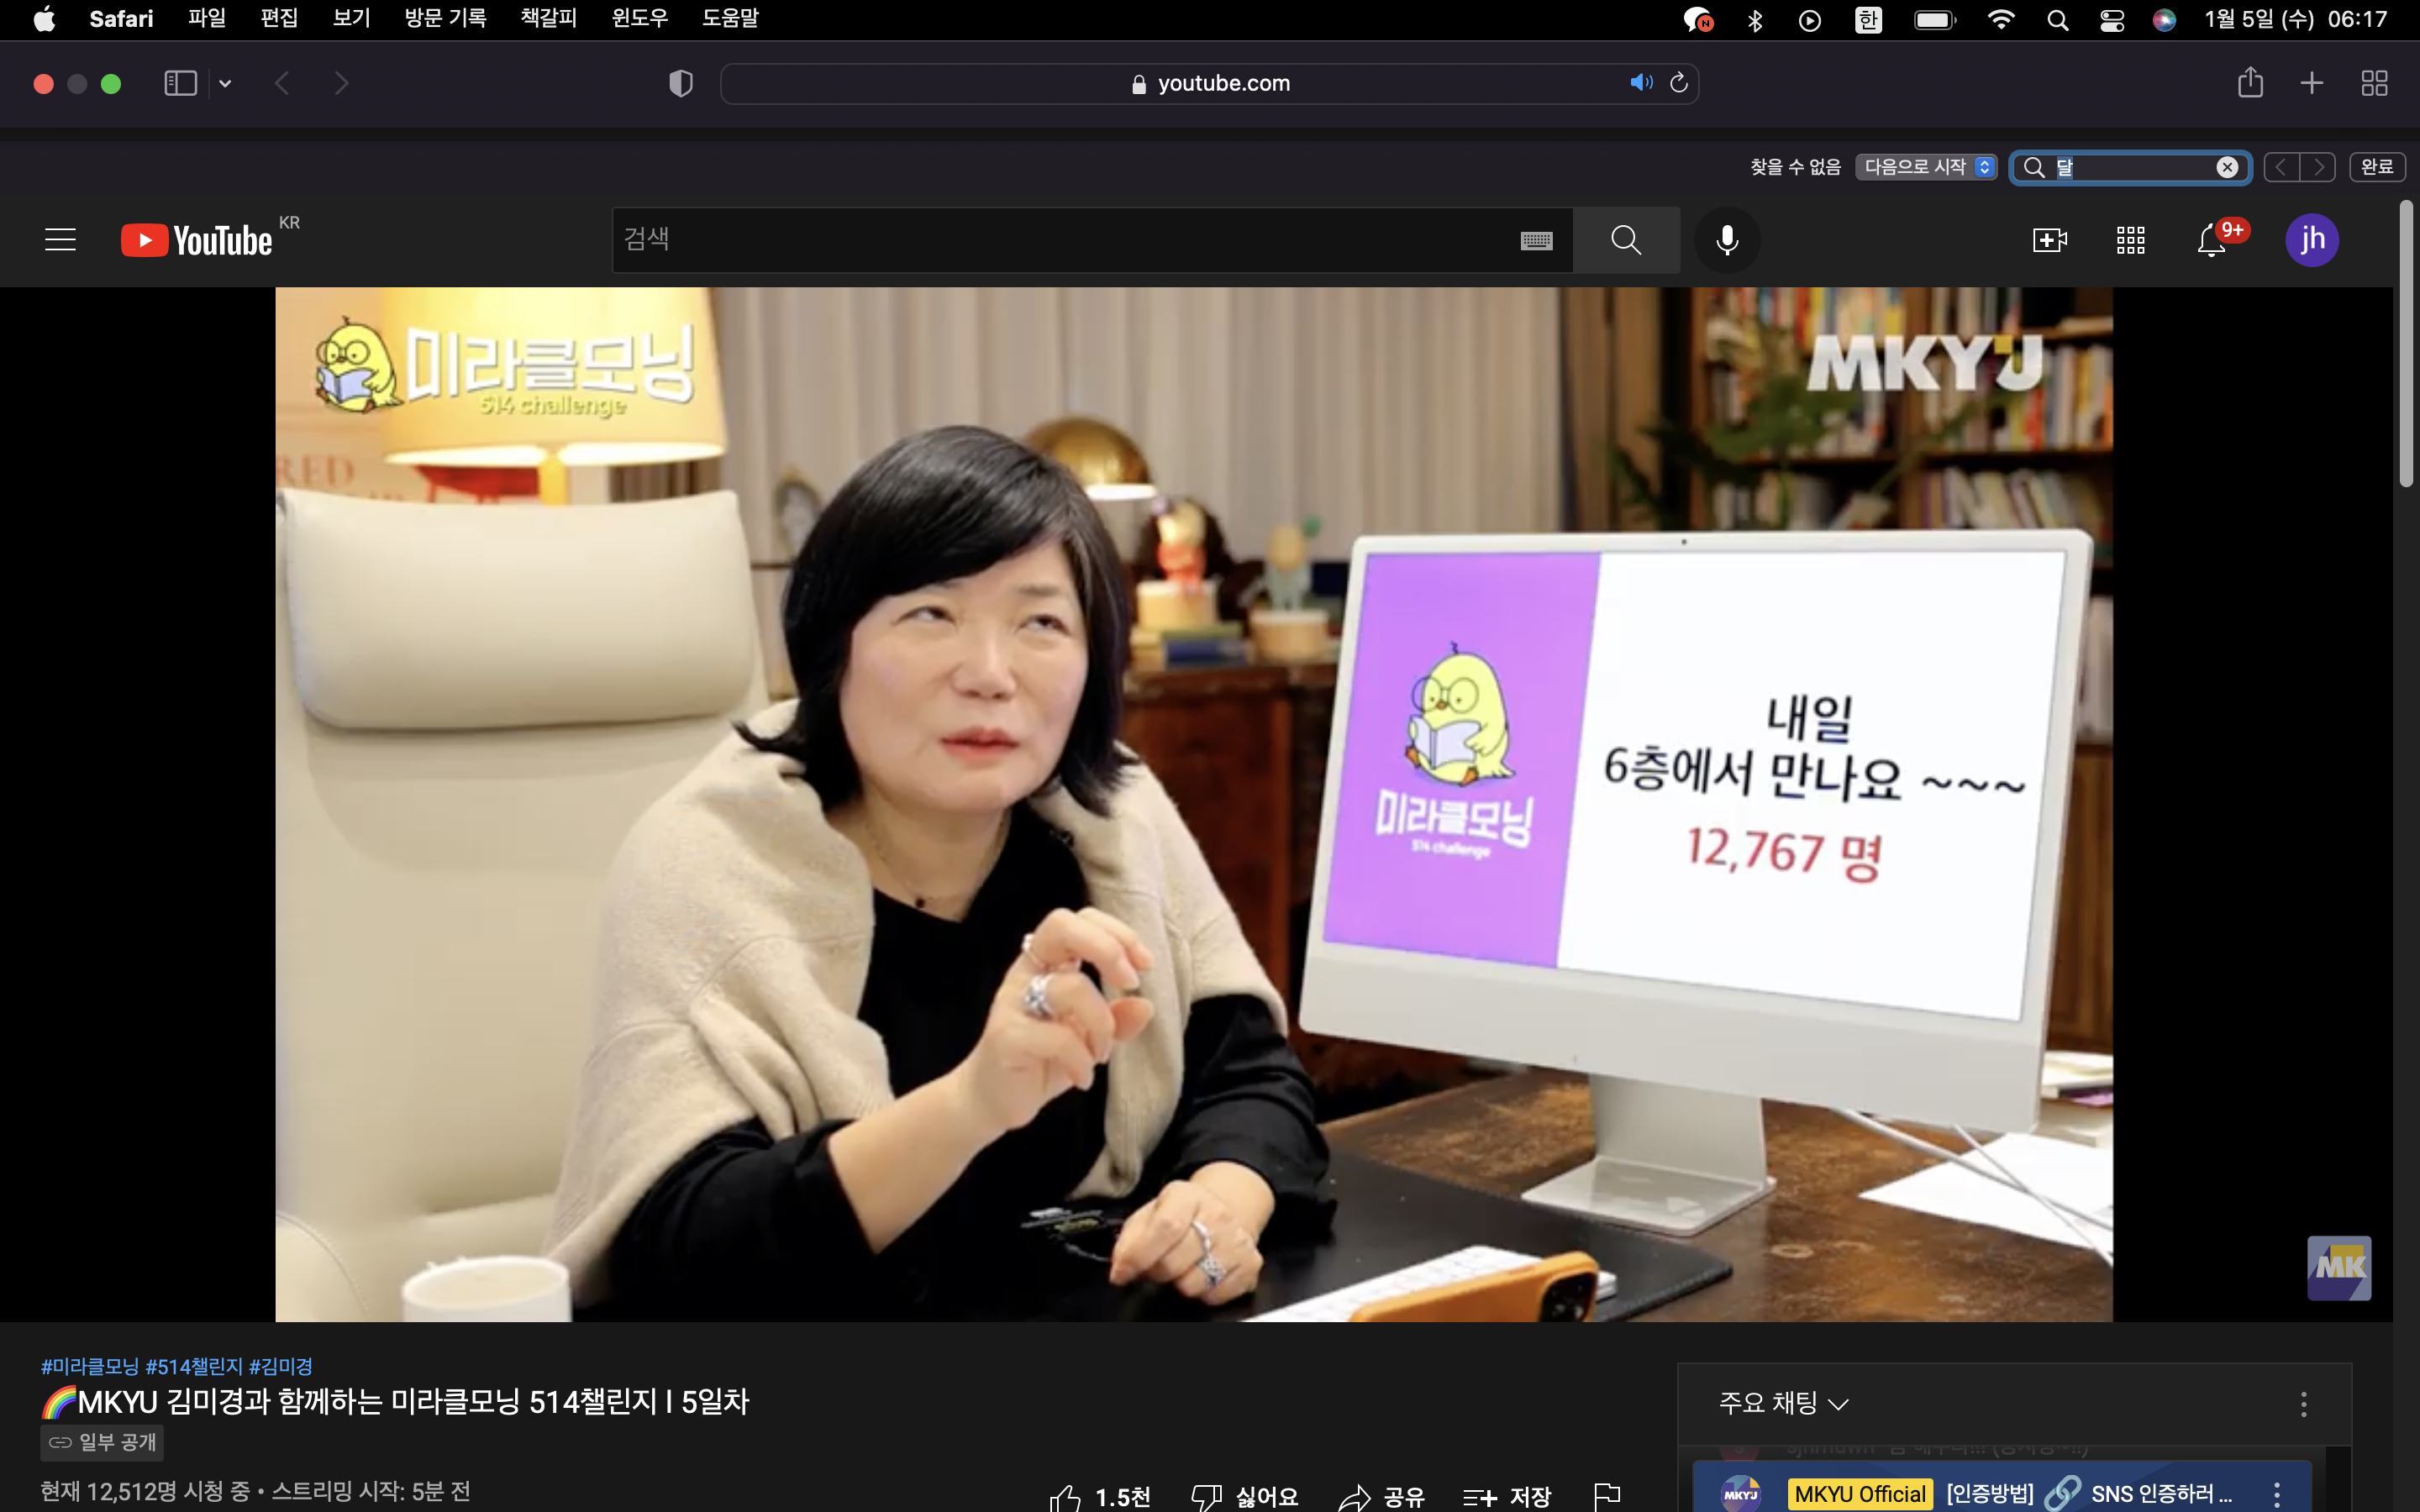This screenshot has width=2420, height=1512.
Task: Open the Create video icon
Action: [x=2049, y=240]
